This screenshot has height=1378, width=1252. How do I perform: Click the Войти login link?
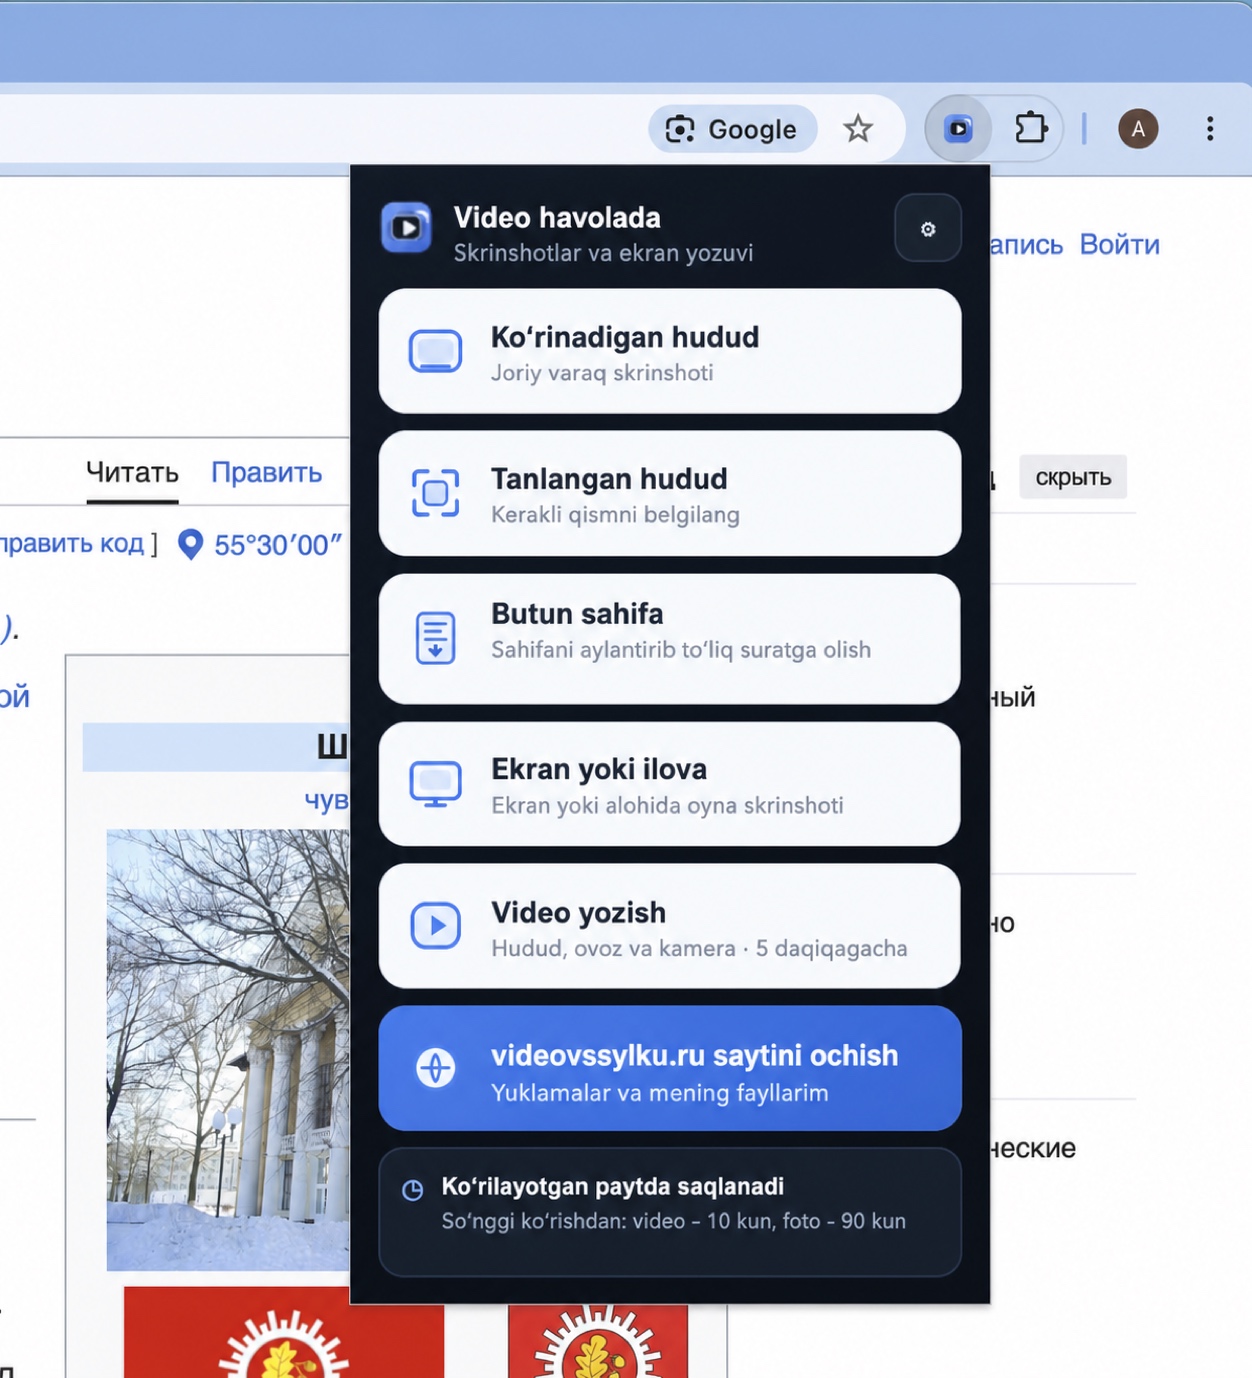pyautogui.click(x=1119, y=244)
